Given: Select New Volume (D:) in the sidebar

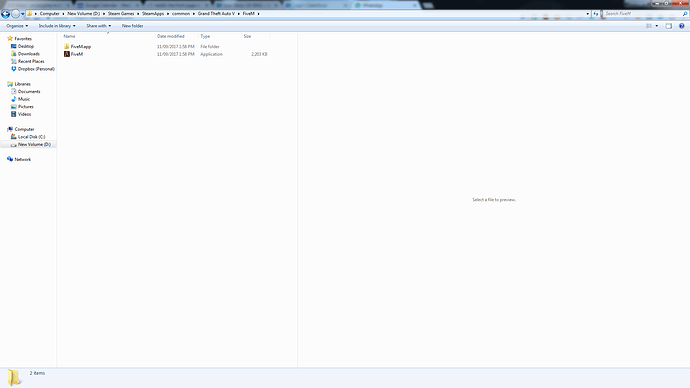Looking at the screenshot, I should [34, 144].
